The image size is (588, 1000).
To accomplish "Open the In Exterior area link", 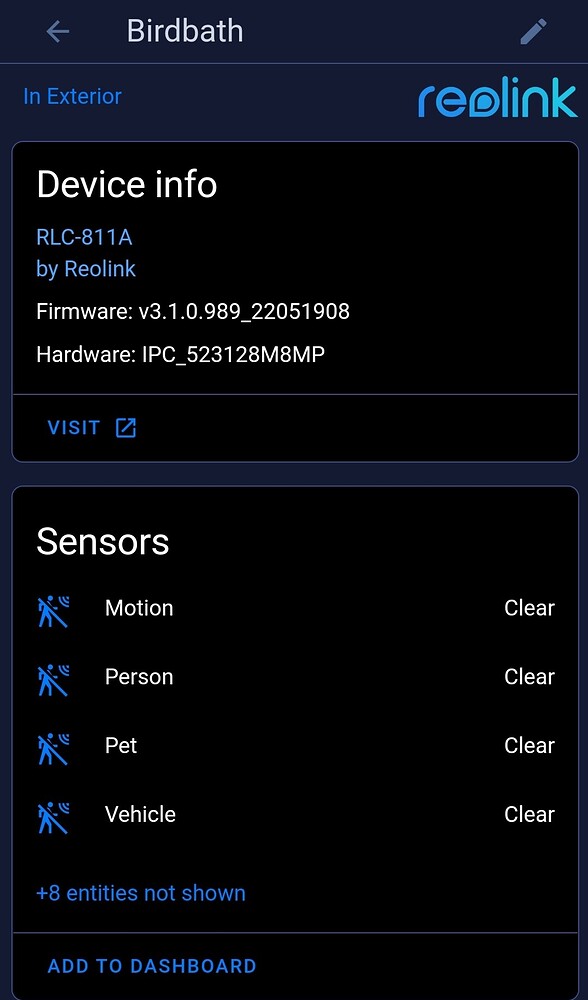I will [72, 96].
